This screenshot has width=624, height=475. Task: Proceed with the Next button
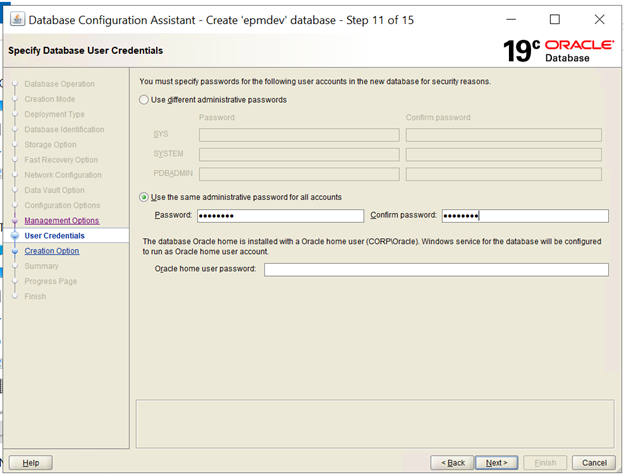[x=497, y=463]
